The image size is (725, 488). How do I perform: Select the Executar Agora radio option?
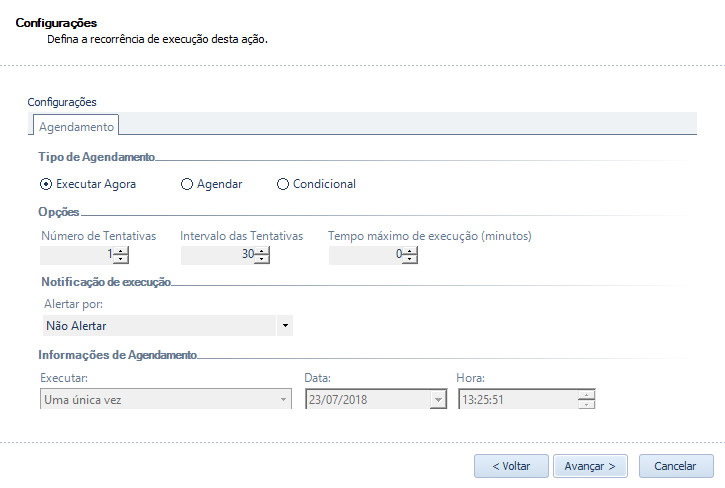coord(45,184)
